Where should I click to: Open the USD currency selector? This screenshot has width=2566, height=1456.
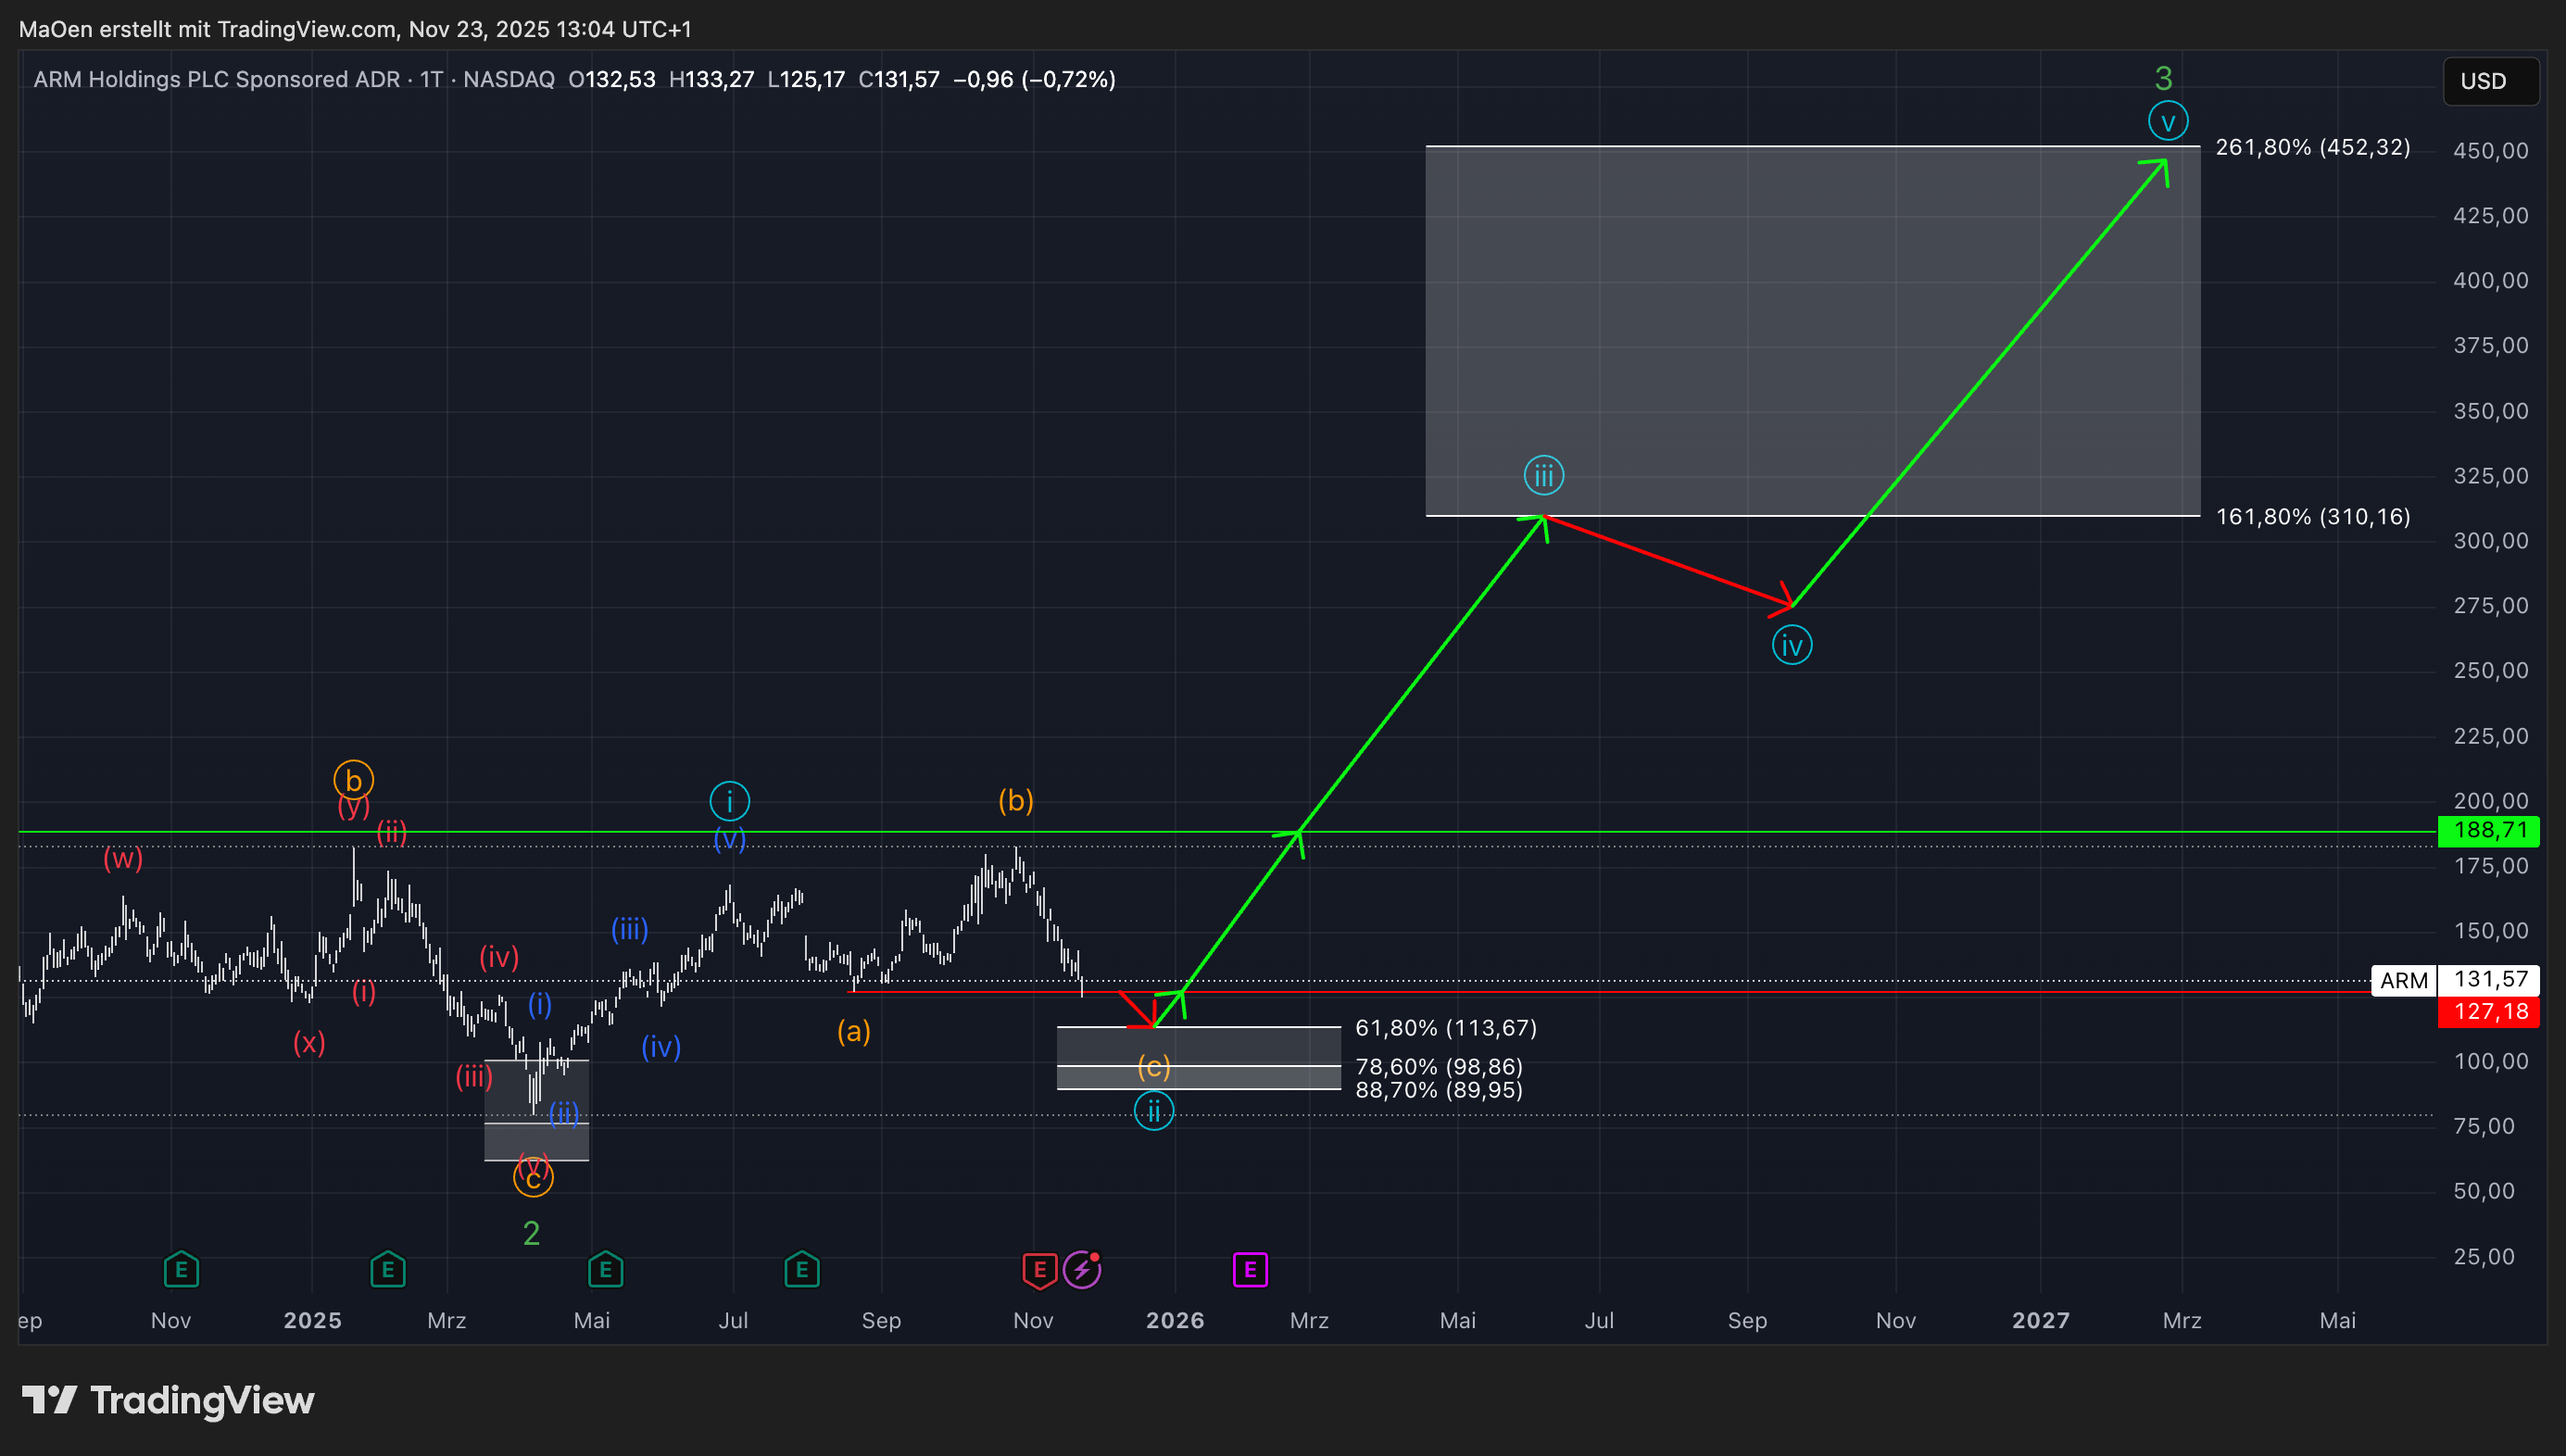2490,81
